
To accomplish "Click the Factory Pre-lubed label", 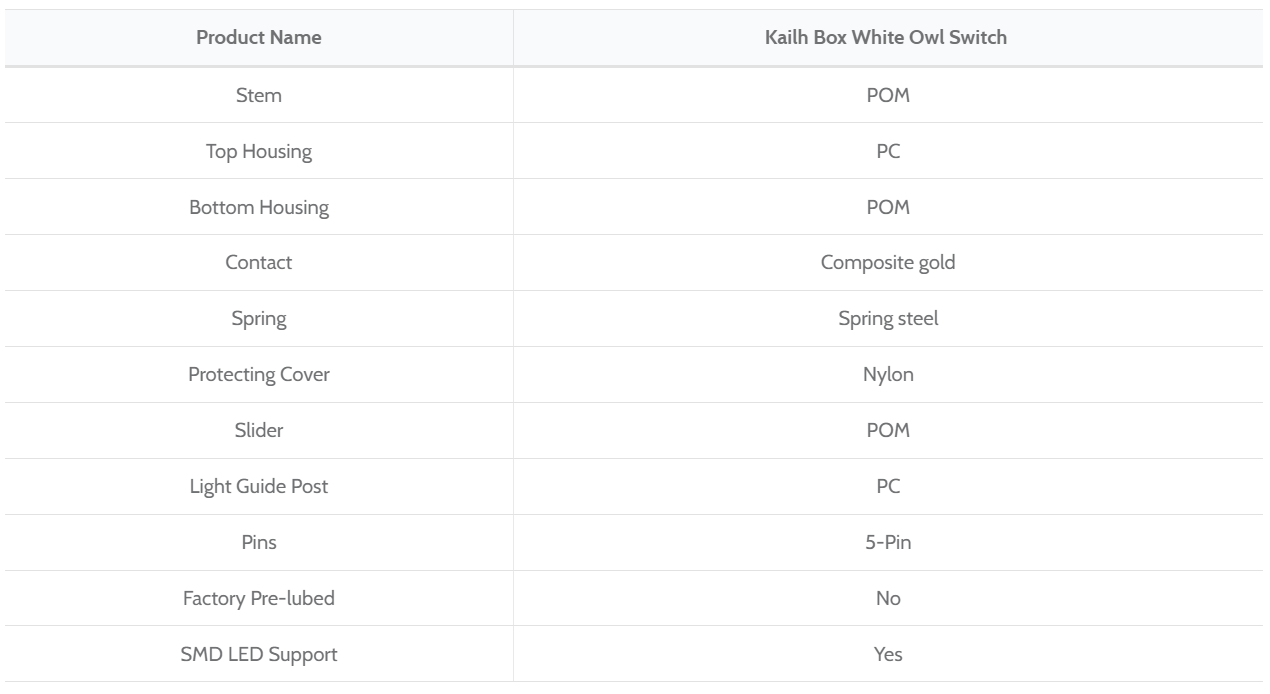I will click(258, 599).
